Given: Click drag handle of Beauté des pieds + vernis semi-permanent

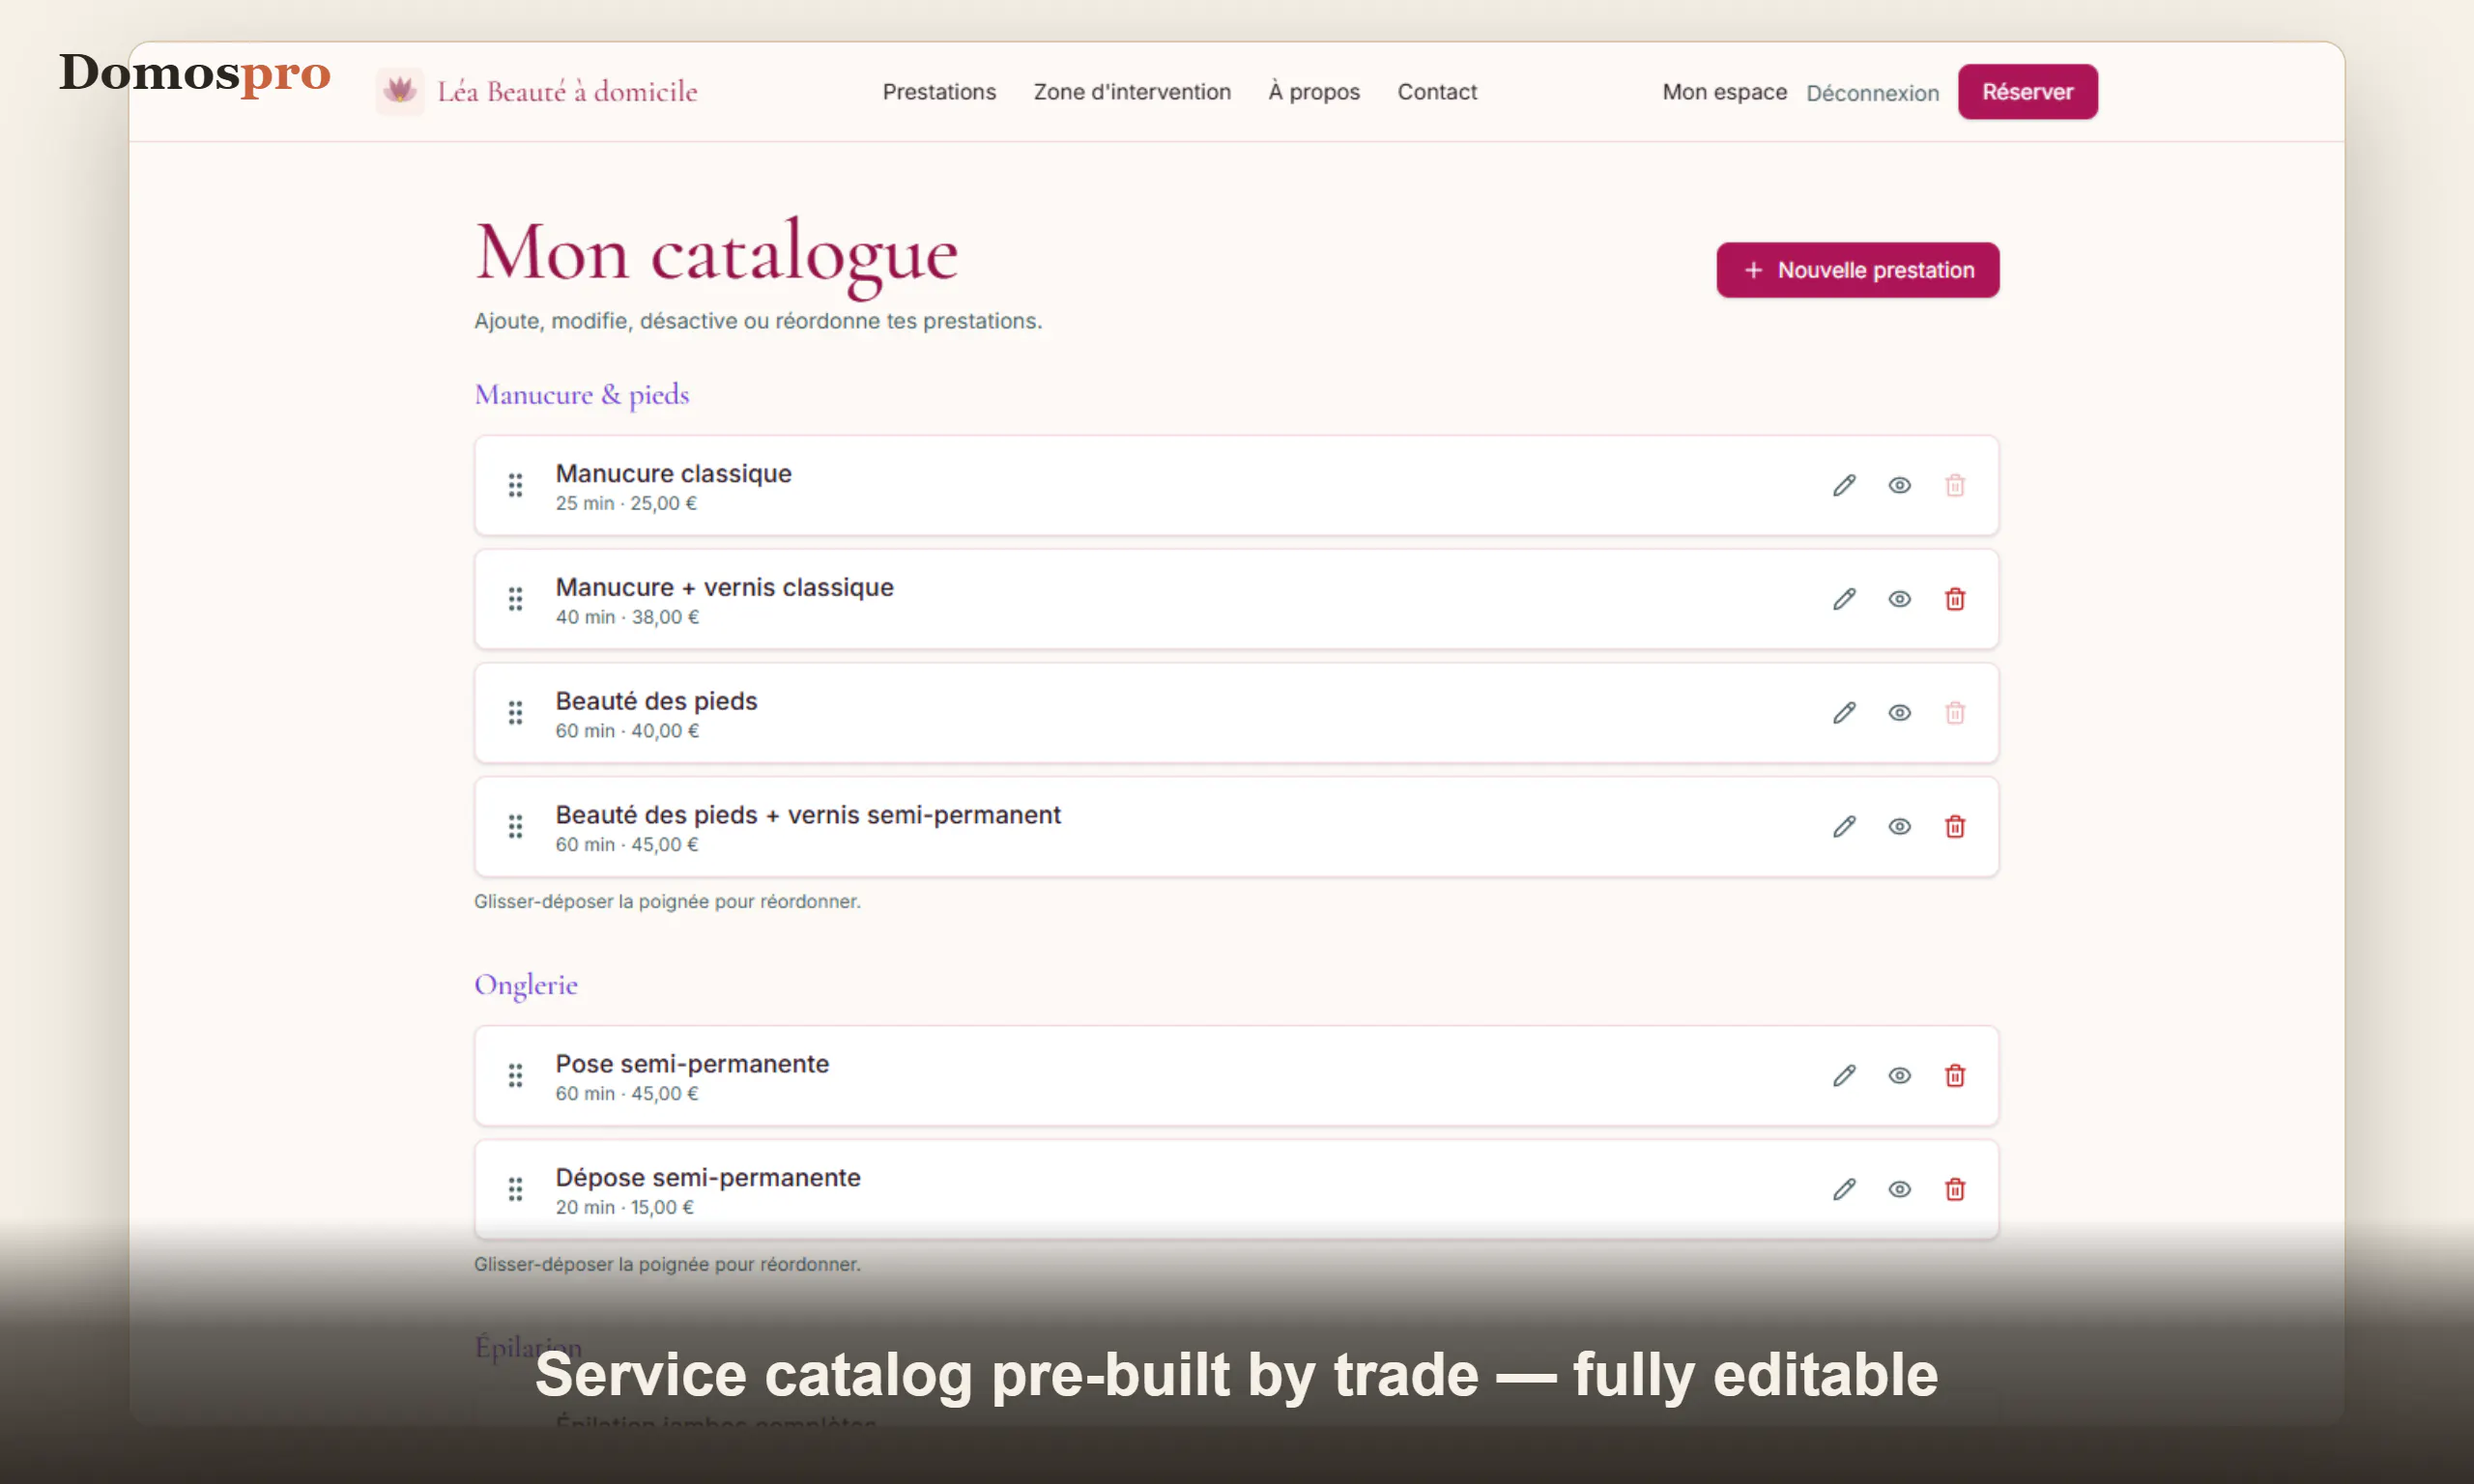Looking at the screenshot, I should point(515,827).
